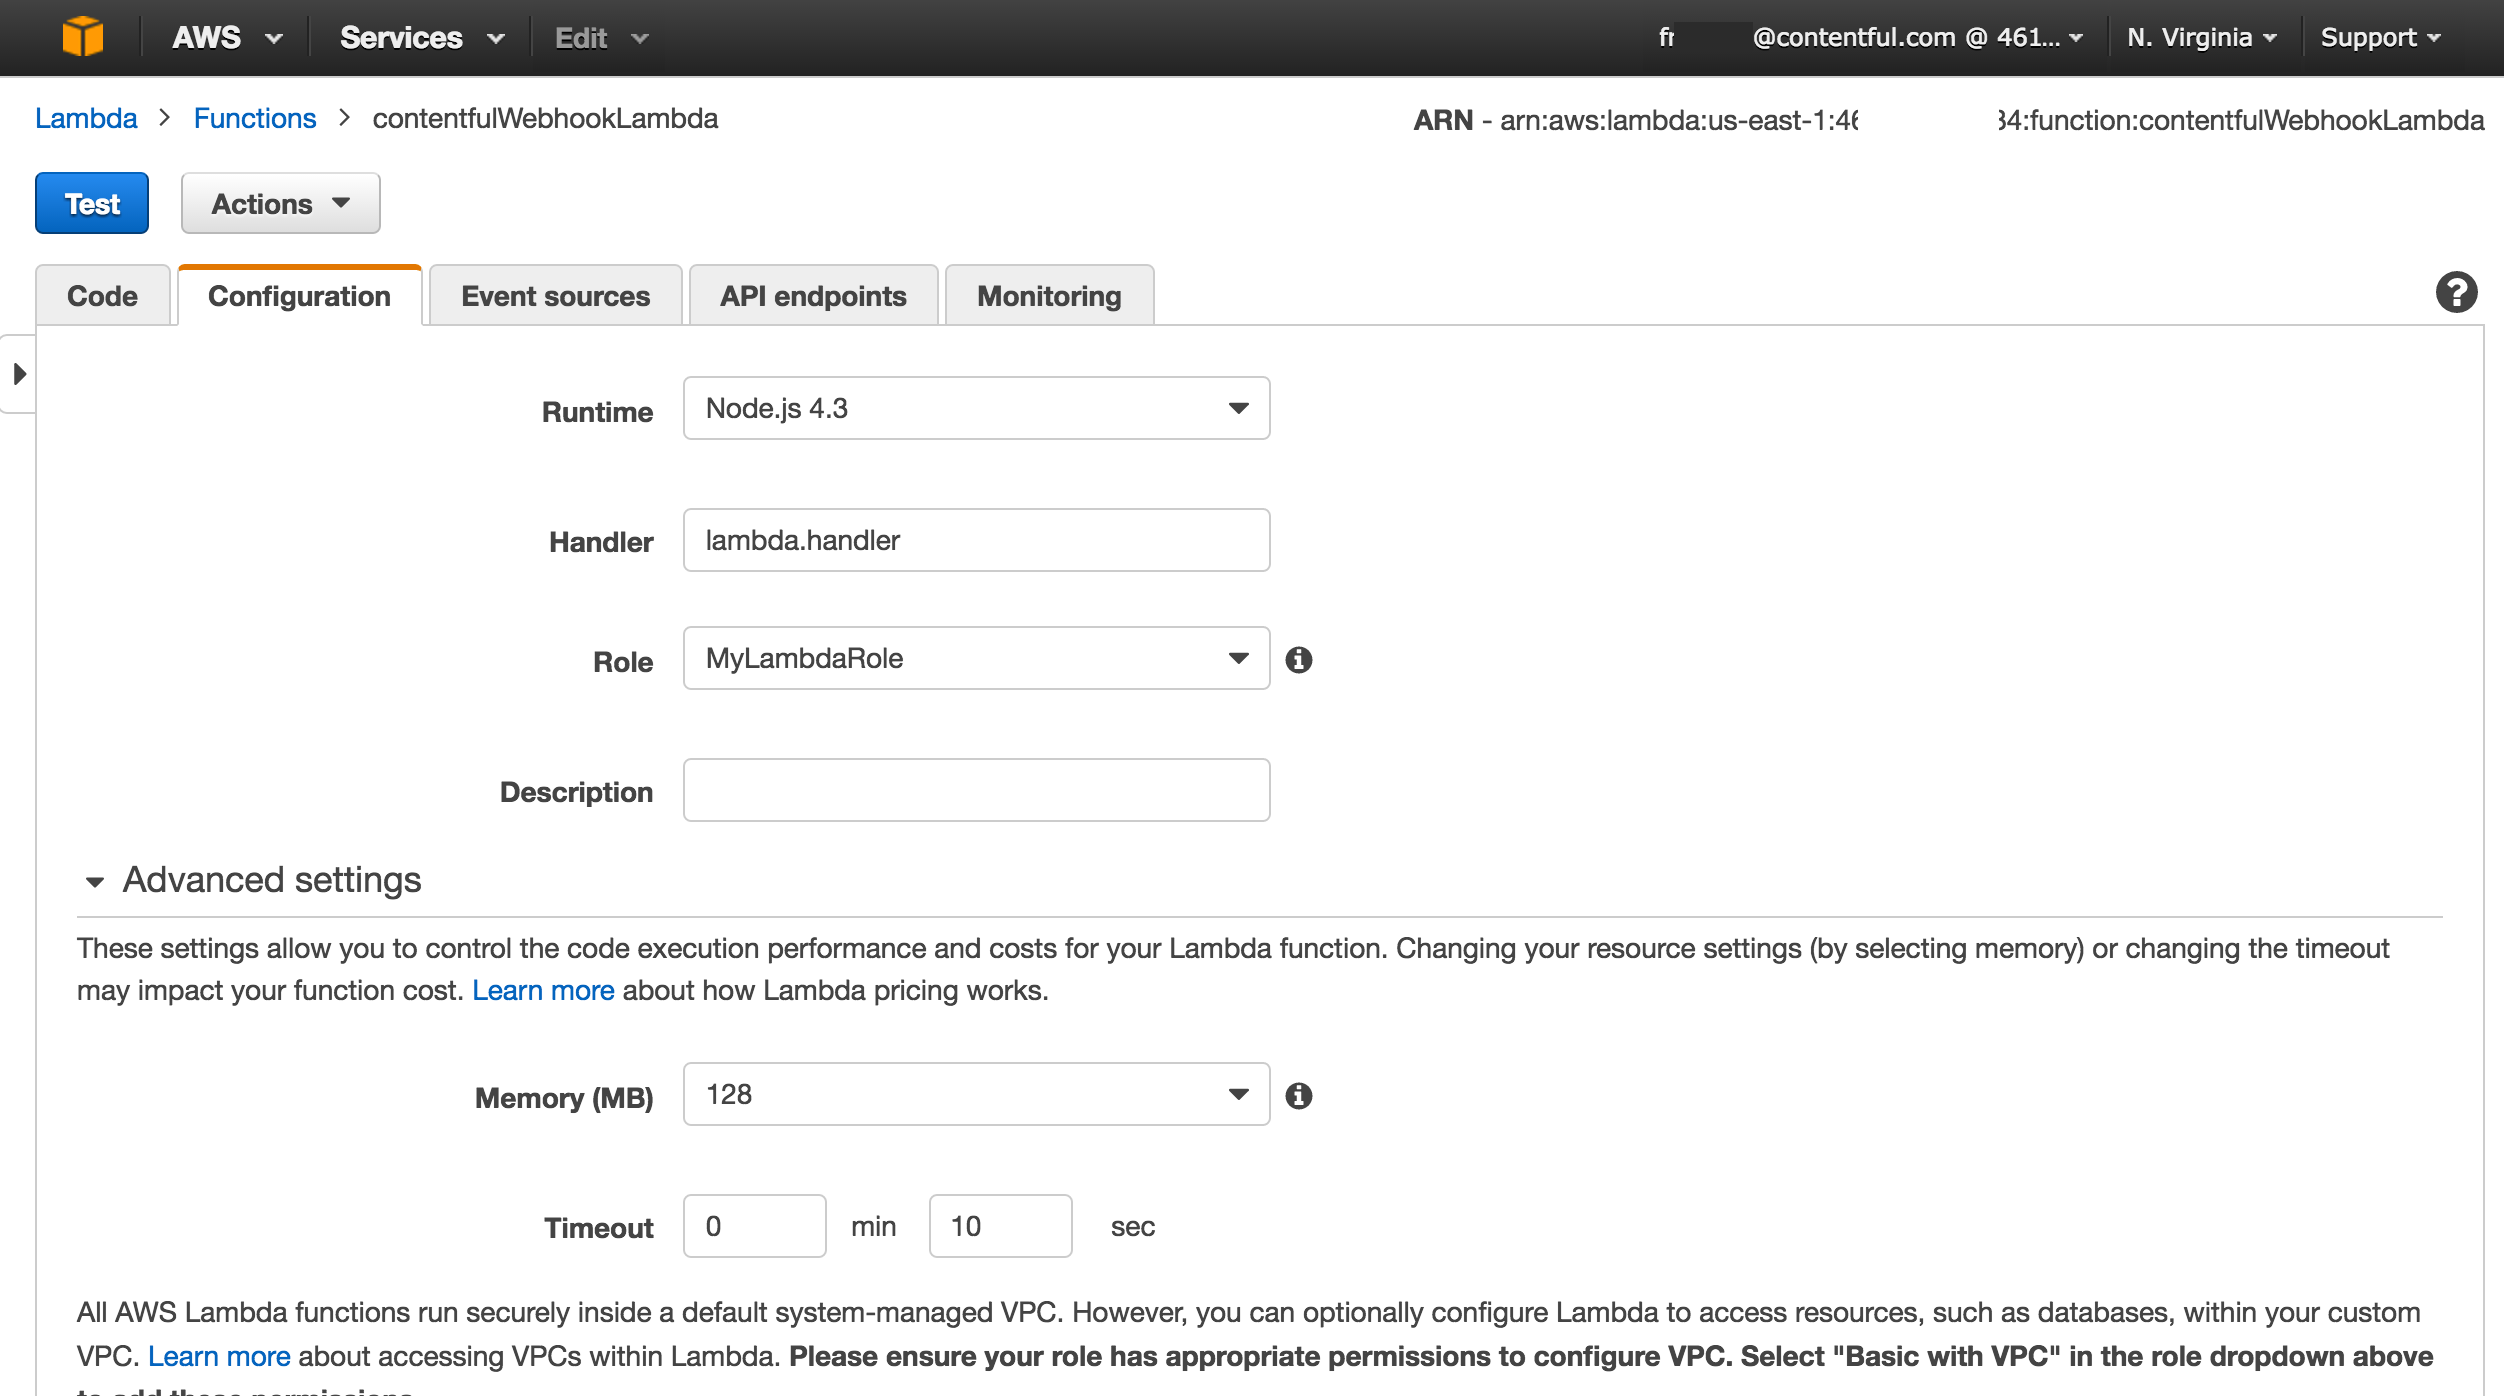Open the Role dropdown showing MyLambdaRole
Screen dimensions: 2504x1396
(x=976, y=658)
